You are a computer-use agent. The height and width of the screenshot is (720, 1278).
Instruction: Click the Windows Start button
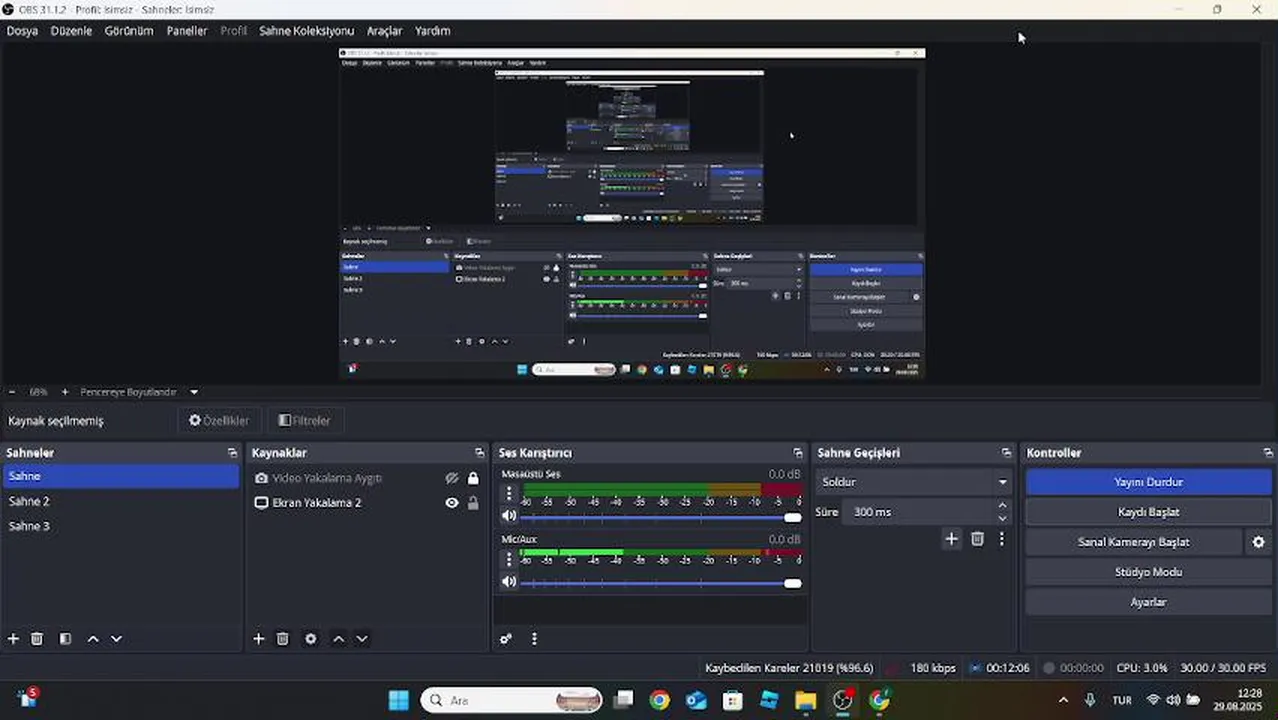(x=398, y=700)
